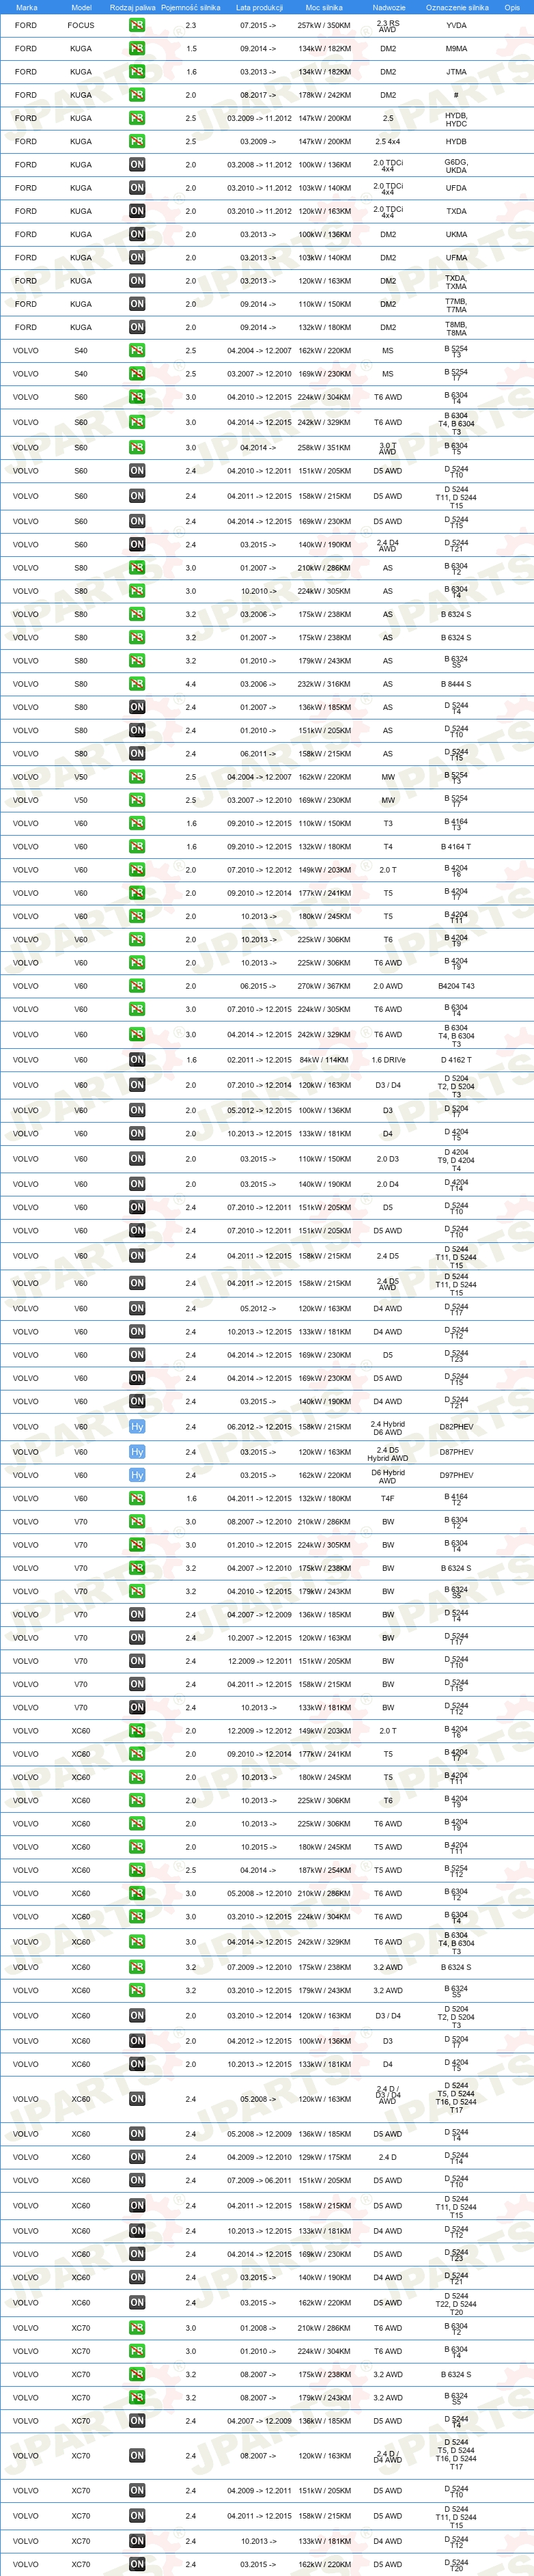The image size is (534, 2576).
Task: Click the 84kW / 114KM power cell
Action: pyautogui.click(x=324, y=1060)
